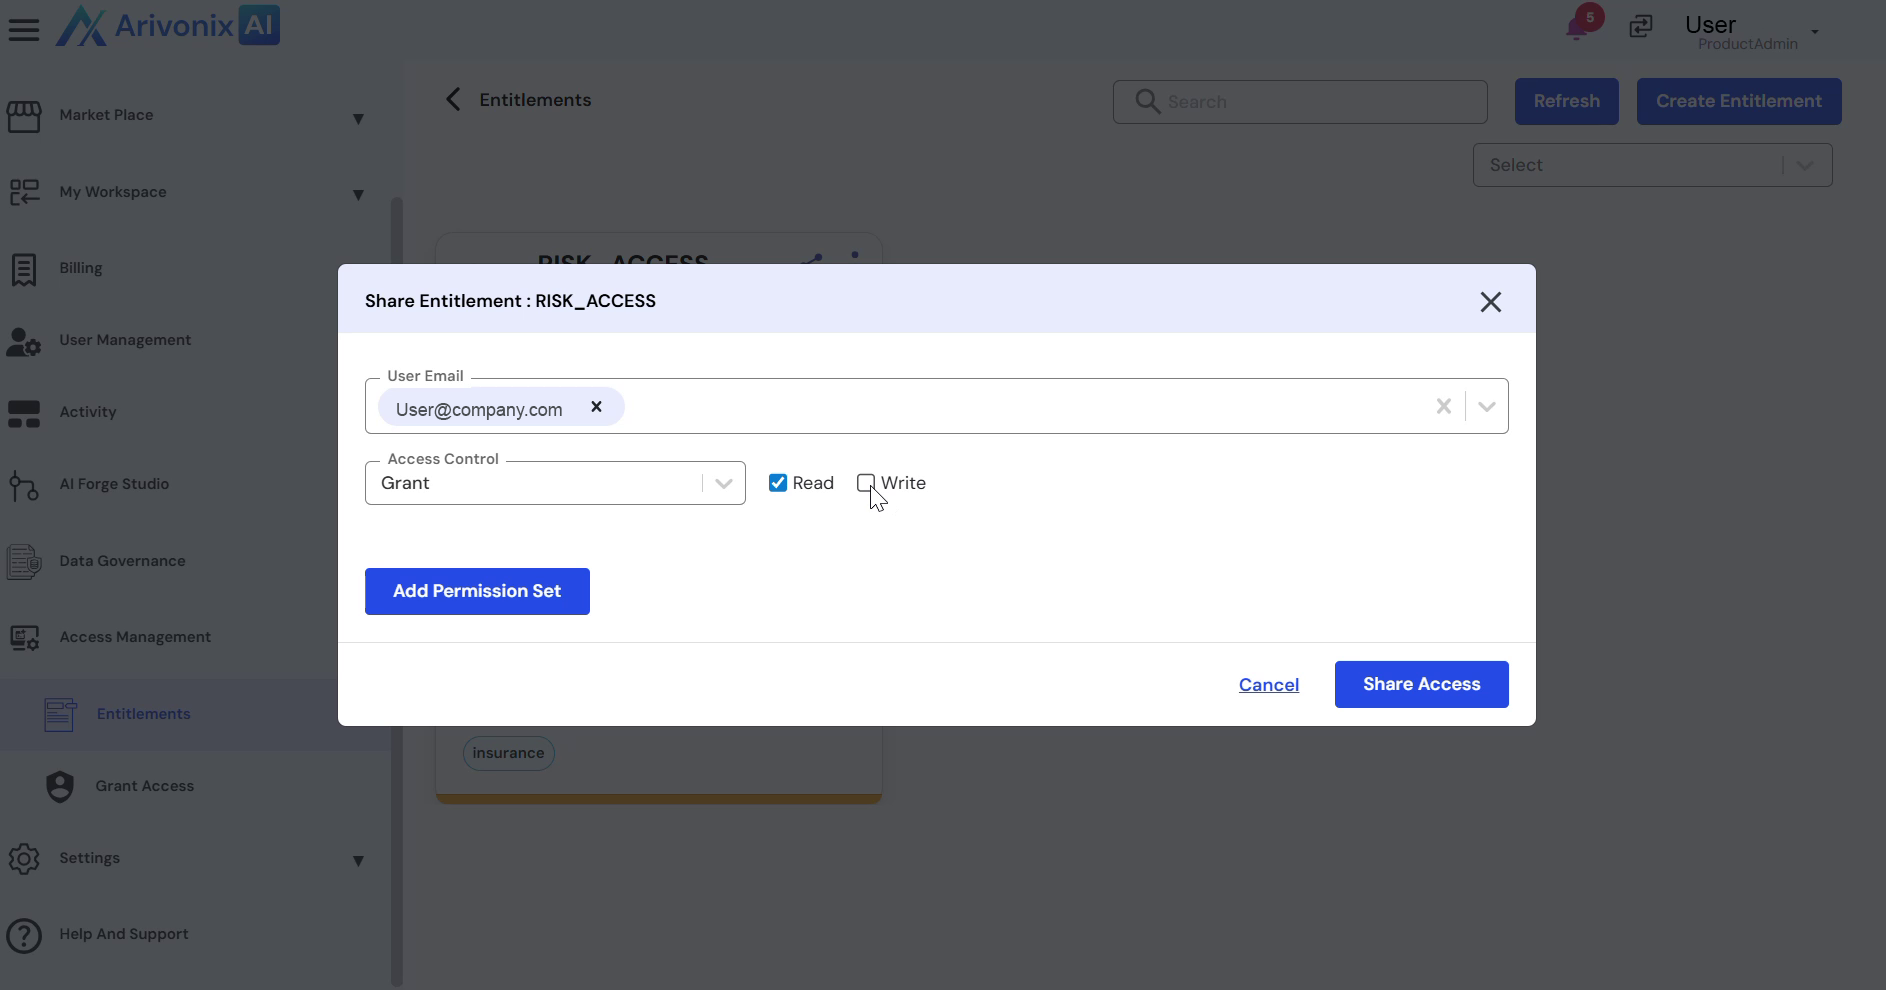Open the hamburger menu icon
1886x990 pixels.
coord(24,29)
